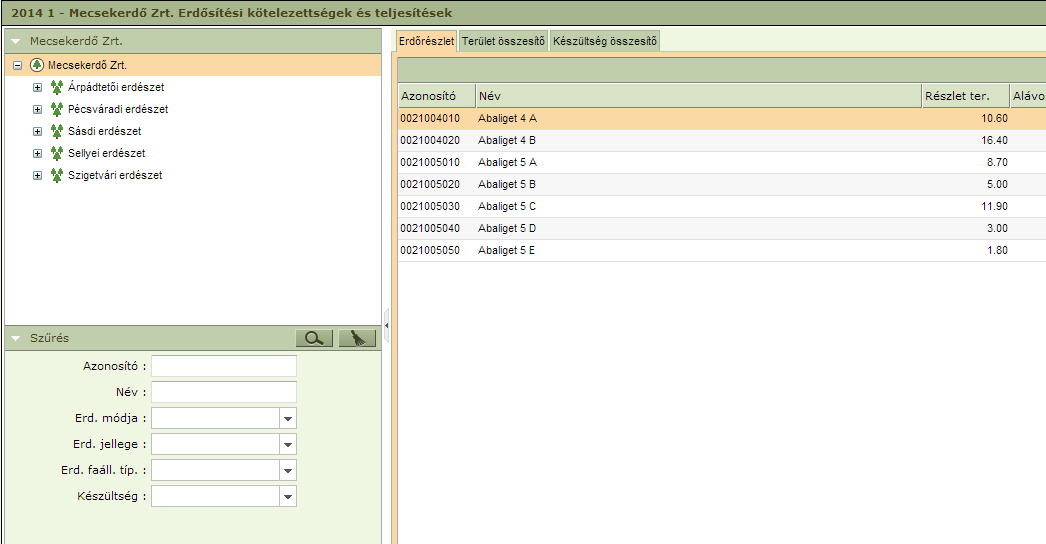Expand the Szigetvári erdészet node
Image resolution: width=1046 pixels, height=544 pixels.
click(37, 176)
